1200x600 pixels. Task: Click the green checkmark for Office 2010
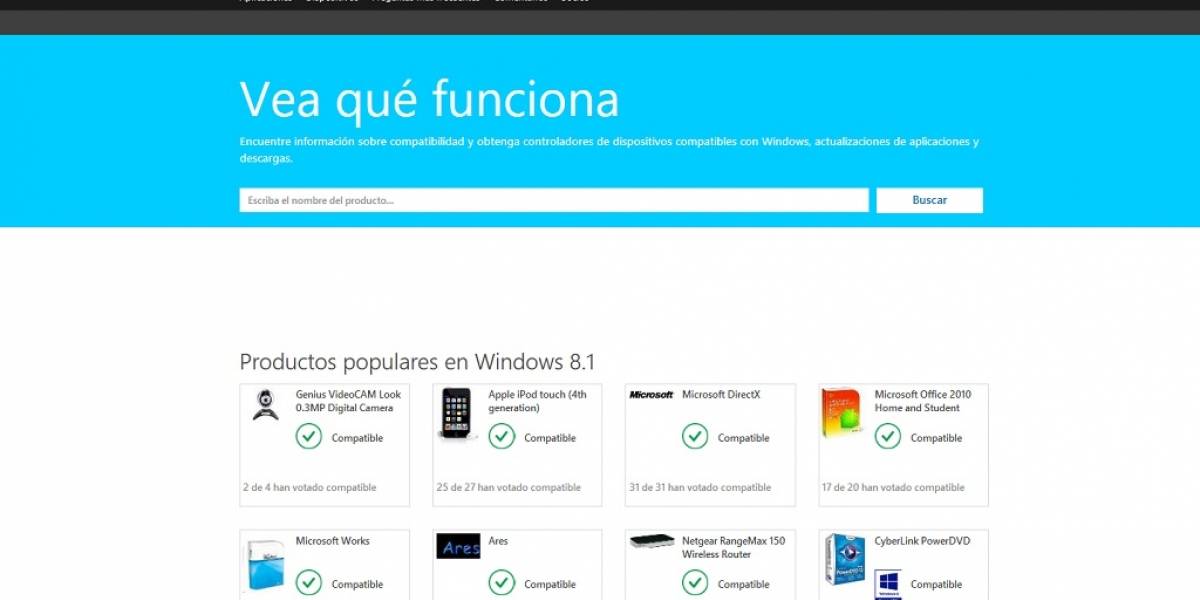tap(888, 437)
